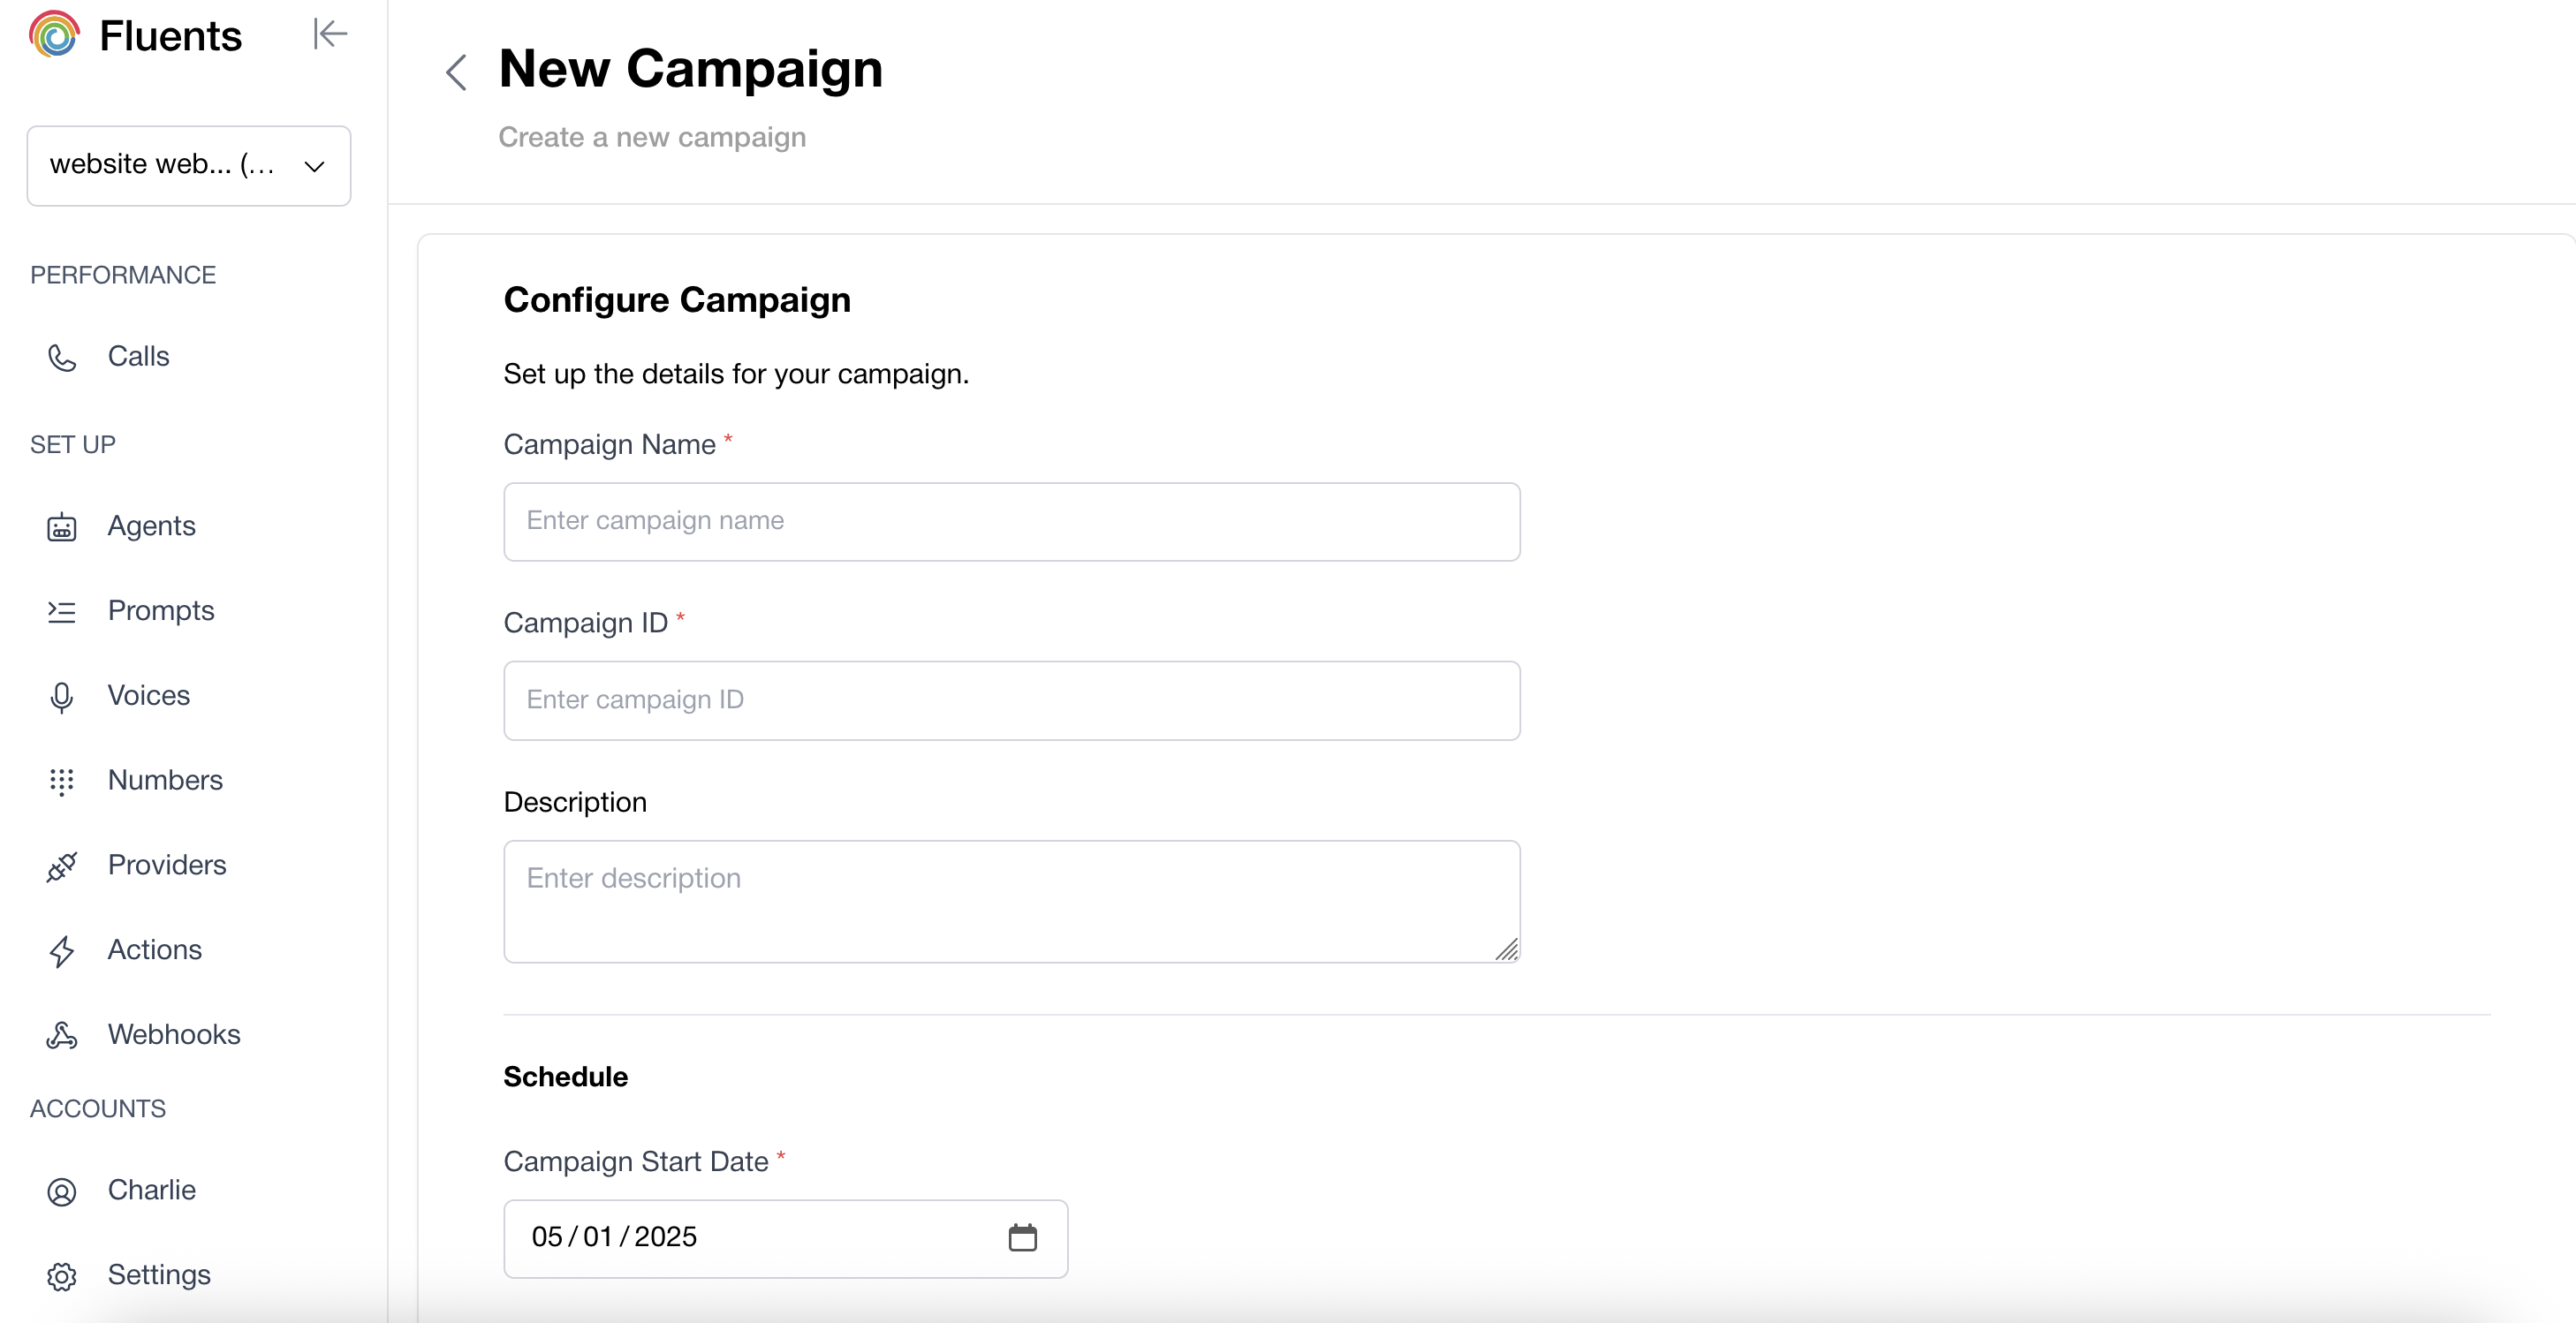
Task: Click the Description resize handle corner
Action: (1507, 950)
